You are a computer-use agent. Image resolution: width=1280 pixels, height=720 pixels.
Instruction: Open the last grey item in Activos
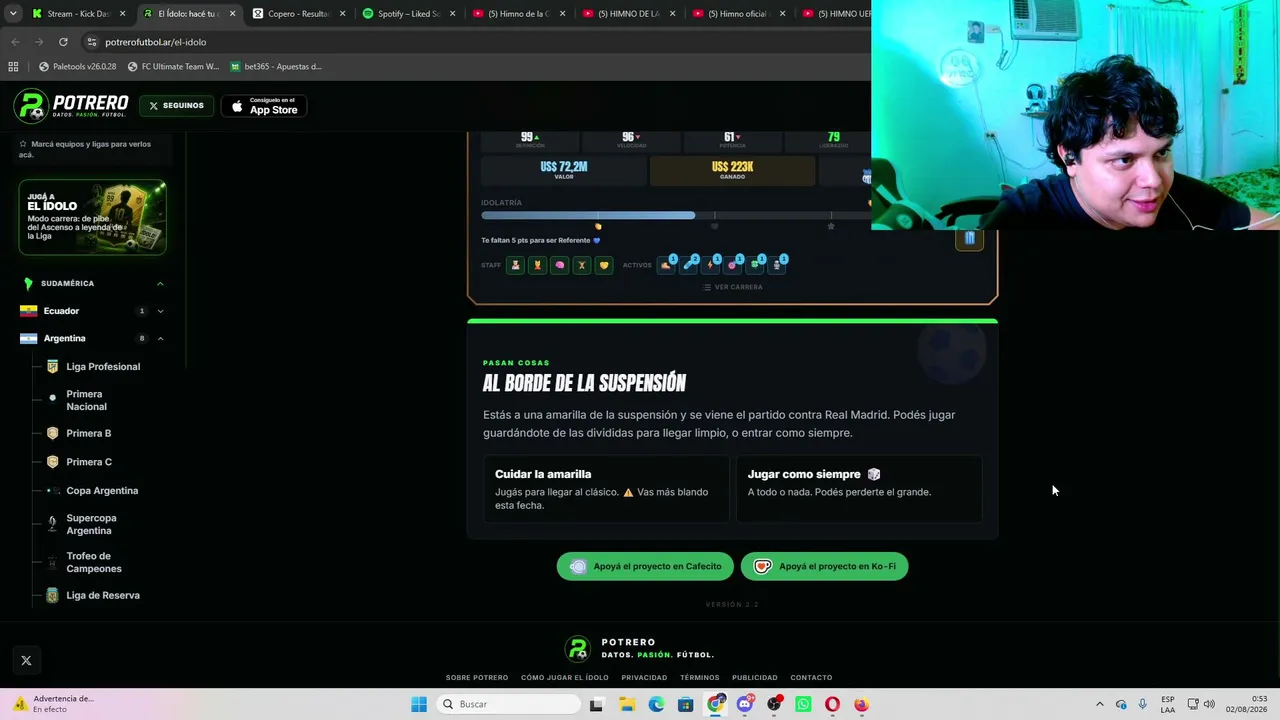(777, 265)
